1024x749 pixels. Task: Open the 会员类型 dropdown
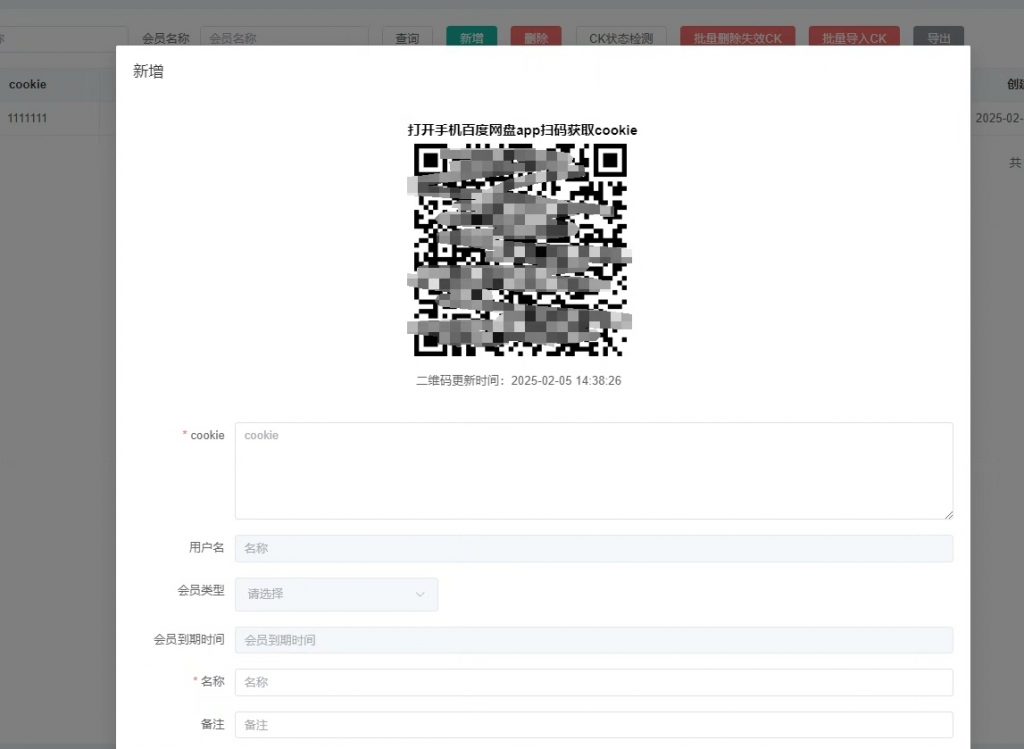click(x=336, y=594)
